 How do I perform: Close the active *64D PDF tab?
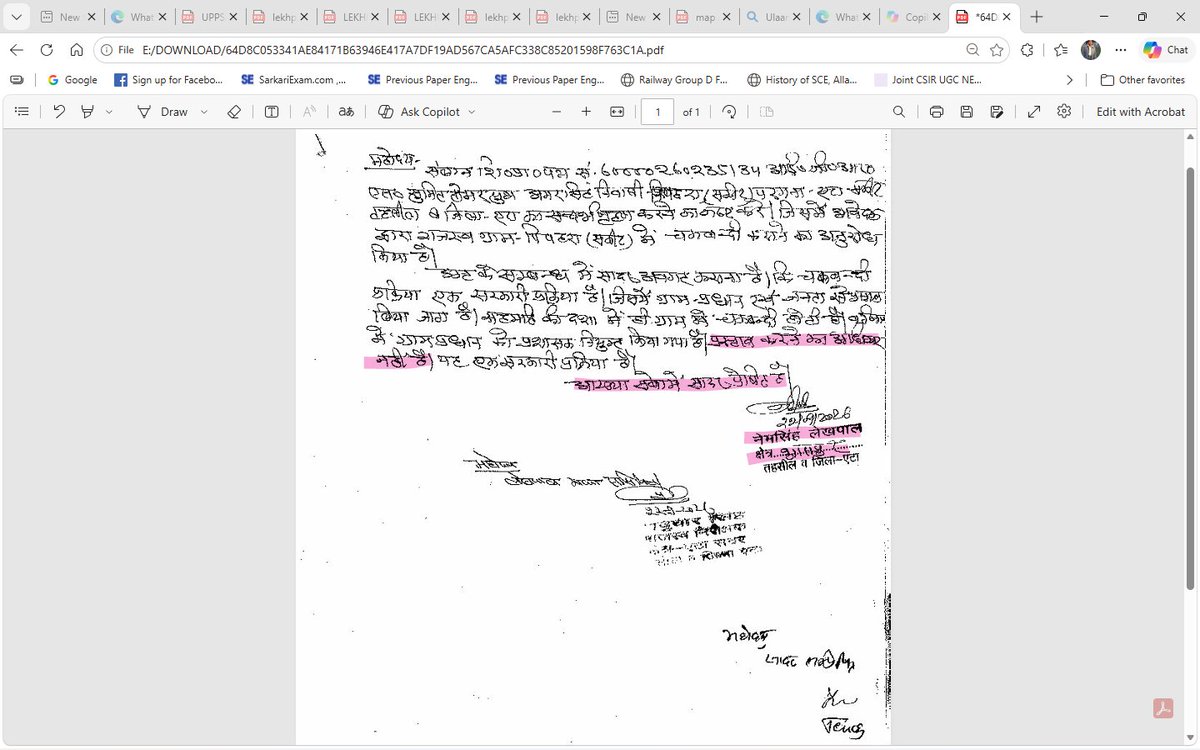coord(1005,17)
